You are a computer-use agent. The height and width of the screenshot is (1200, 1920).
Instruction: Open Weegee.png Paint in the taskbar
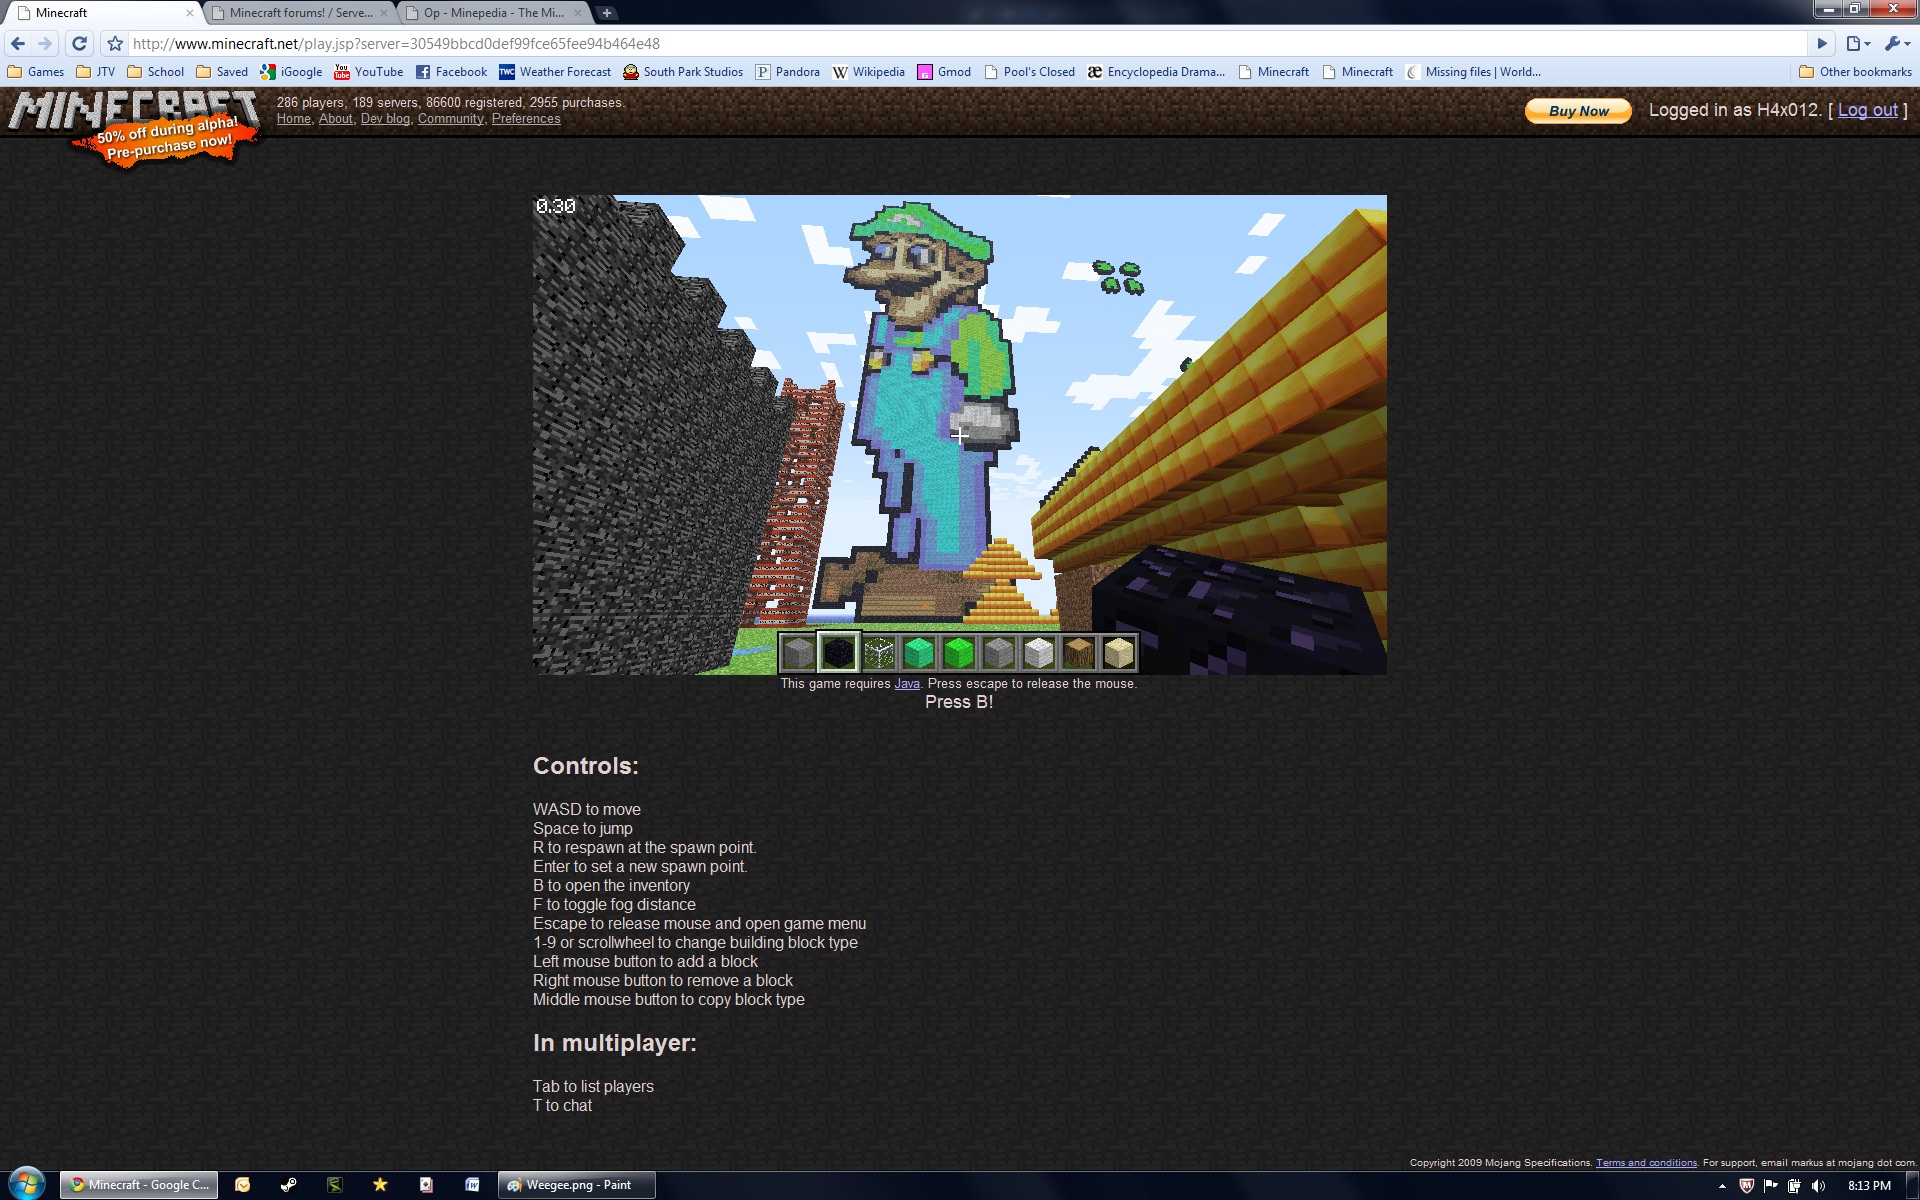click(577, 1185)
